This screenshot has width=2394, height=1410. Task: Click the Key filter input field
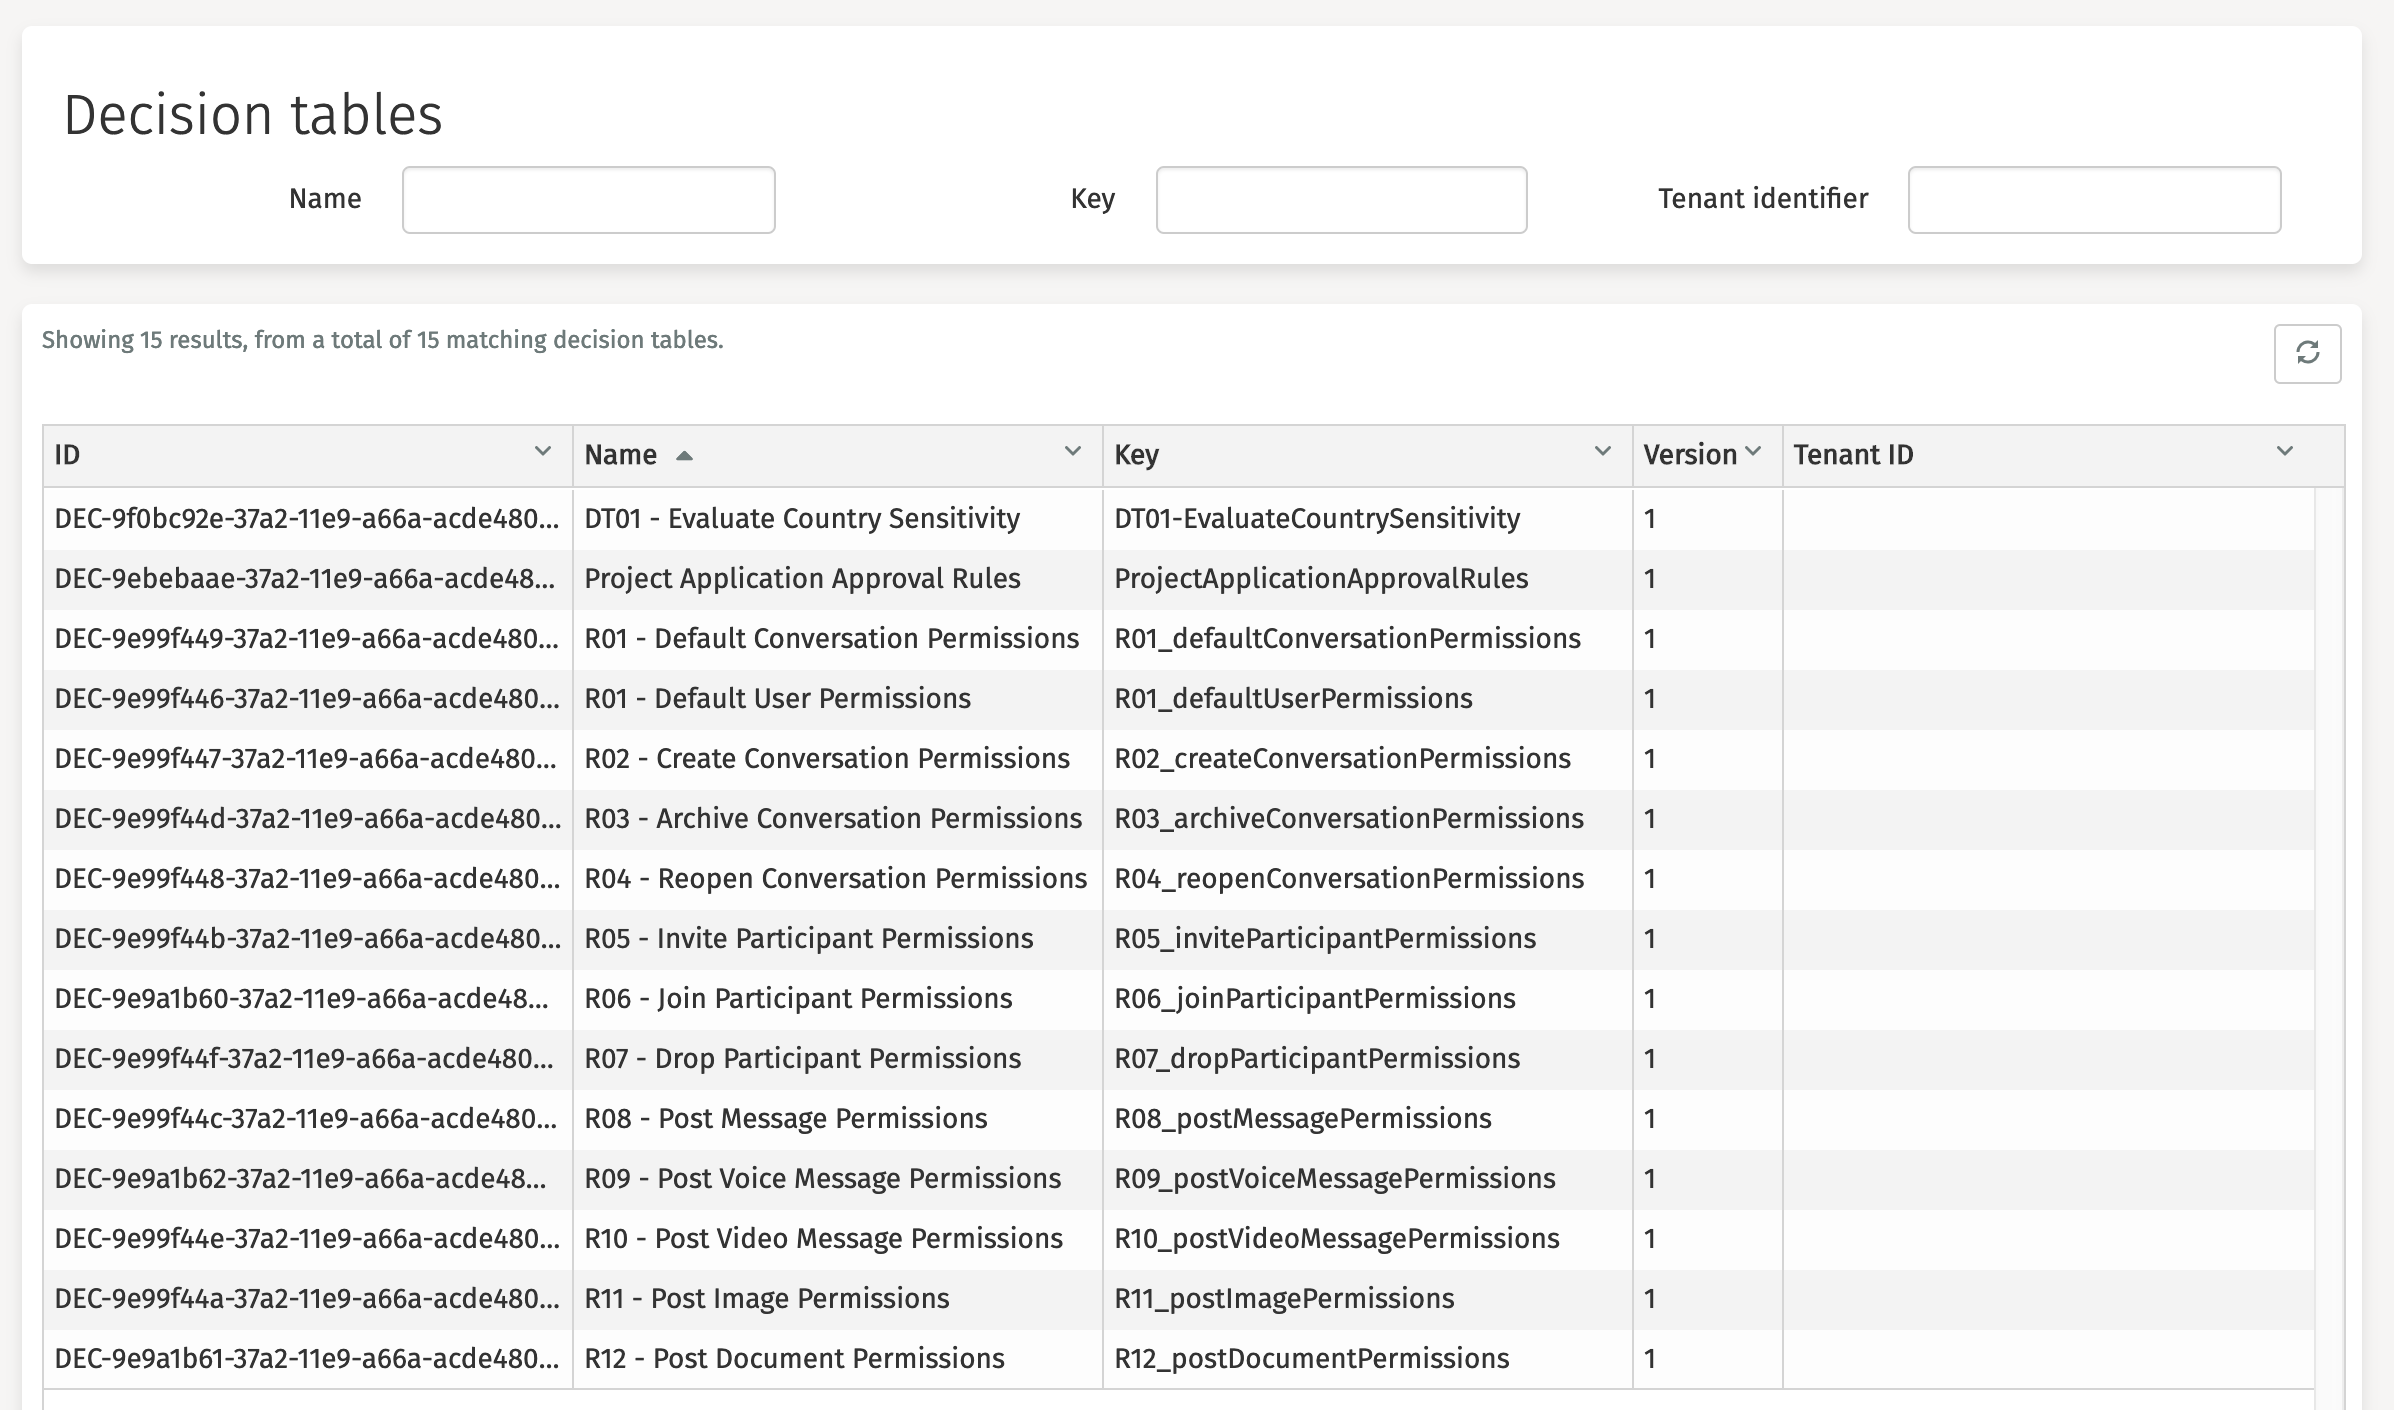coord(1341,200)
